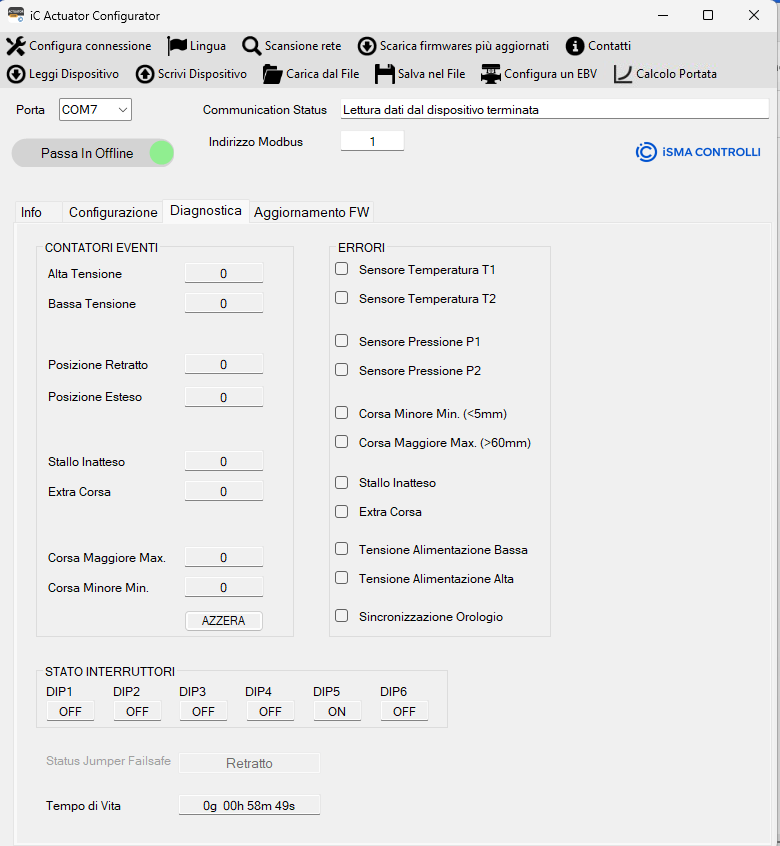The height and width of the screenshot is (846, 780).
Task: Click Passa In Offline button
Action: click(93, 153)
